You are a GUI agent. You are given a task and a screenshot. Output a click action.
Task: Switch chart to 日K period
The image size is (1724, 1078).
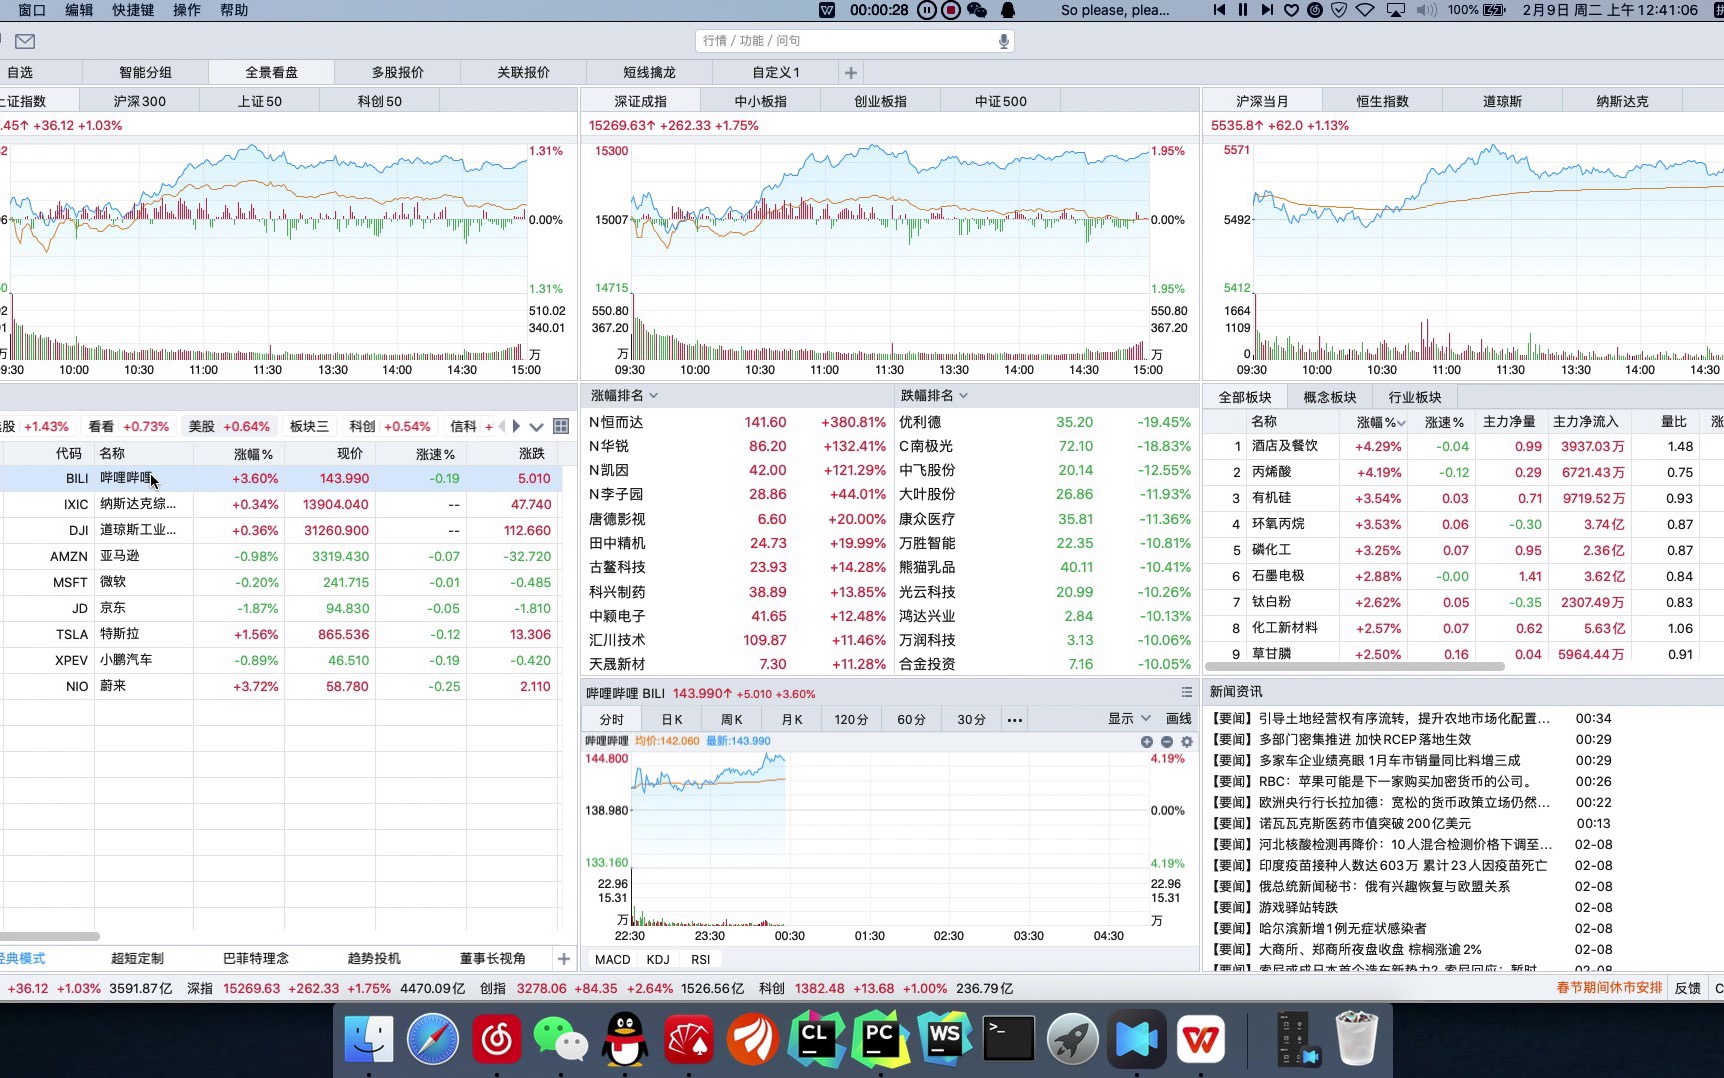(672, 719)
